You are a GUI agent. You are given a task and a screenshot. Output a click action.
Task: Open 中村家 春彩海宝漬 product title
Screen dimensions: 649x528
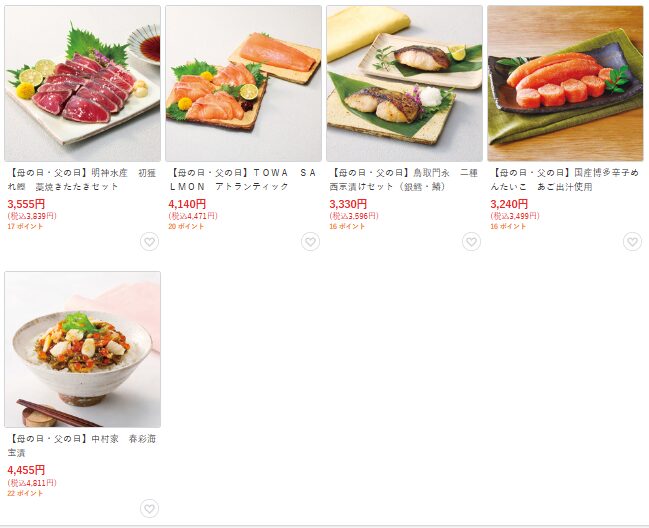(x=82, y=446)
